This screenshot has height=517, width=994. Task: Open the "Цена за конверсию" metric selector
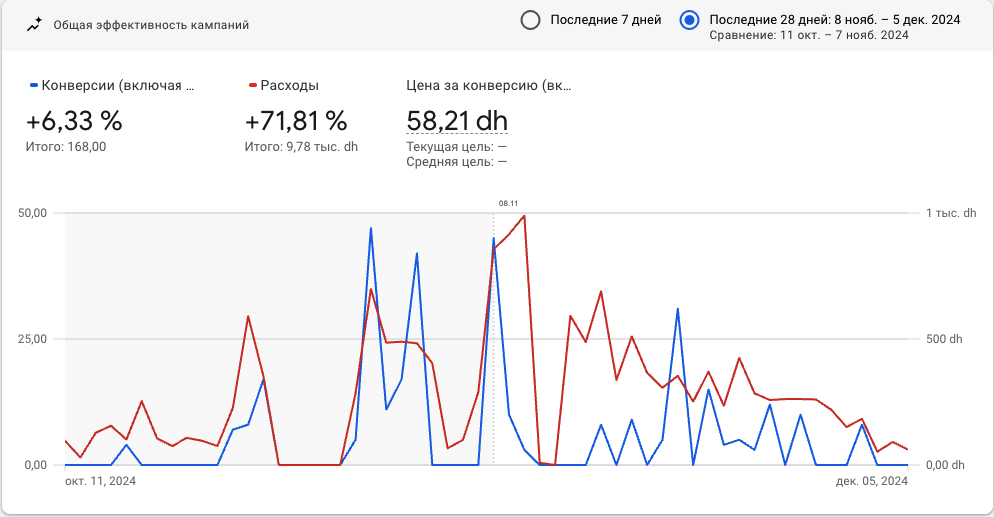489,85
